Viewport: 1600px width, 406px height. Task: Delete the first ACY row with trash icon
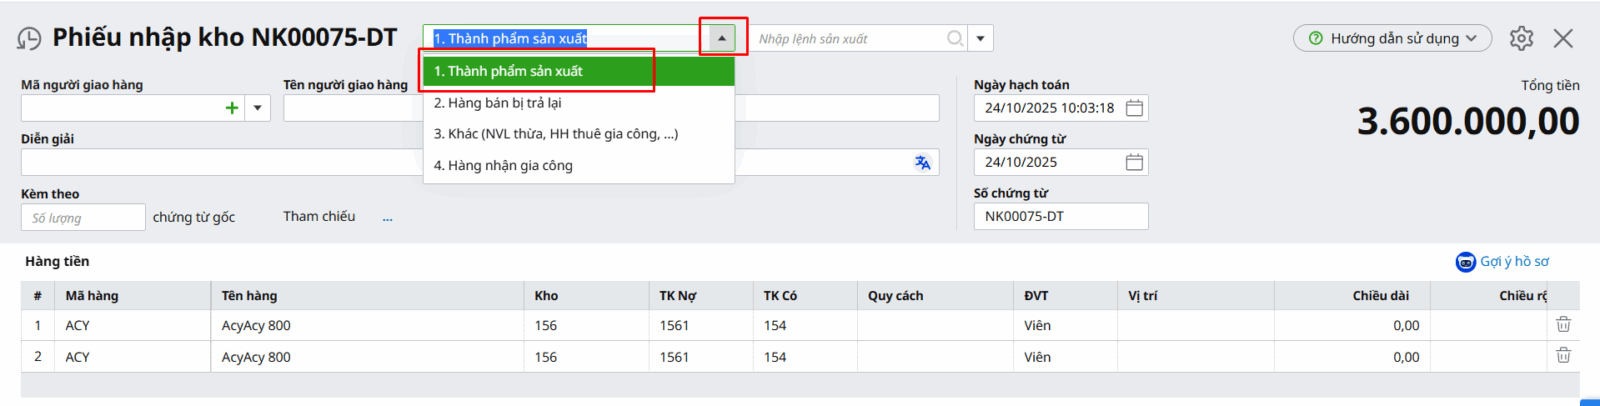tap(1563, 325)
